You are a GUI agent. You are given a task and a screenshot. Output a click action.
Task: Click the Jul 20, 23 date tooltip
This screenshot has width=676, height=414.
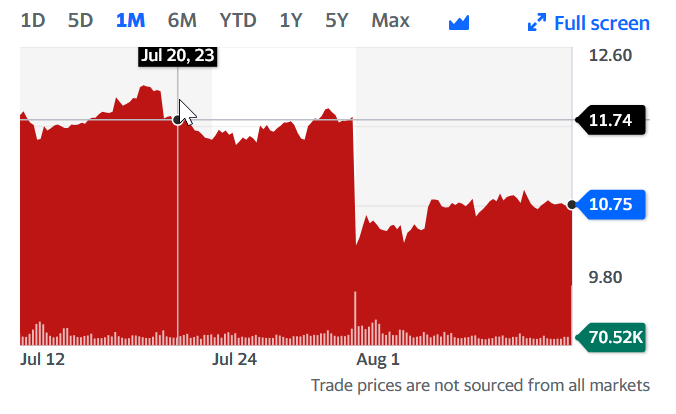pos(178,56)
